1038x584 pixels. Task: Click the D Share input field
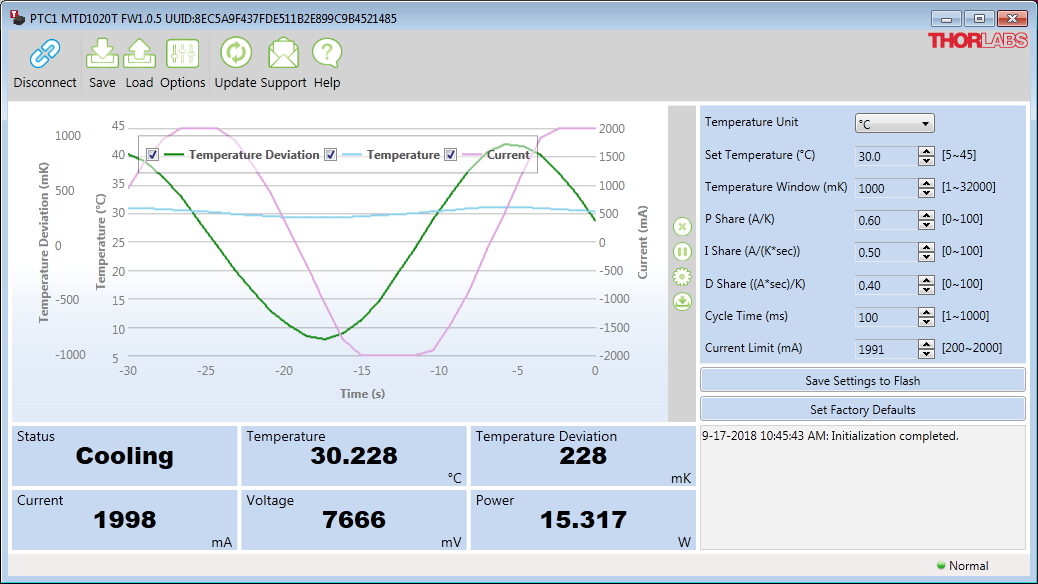click(x=886, y=285)
